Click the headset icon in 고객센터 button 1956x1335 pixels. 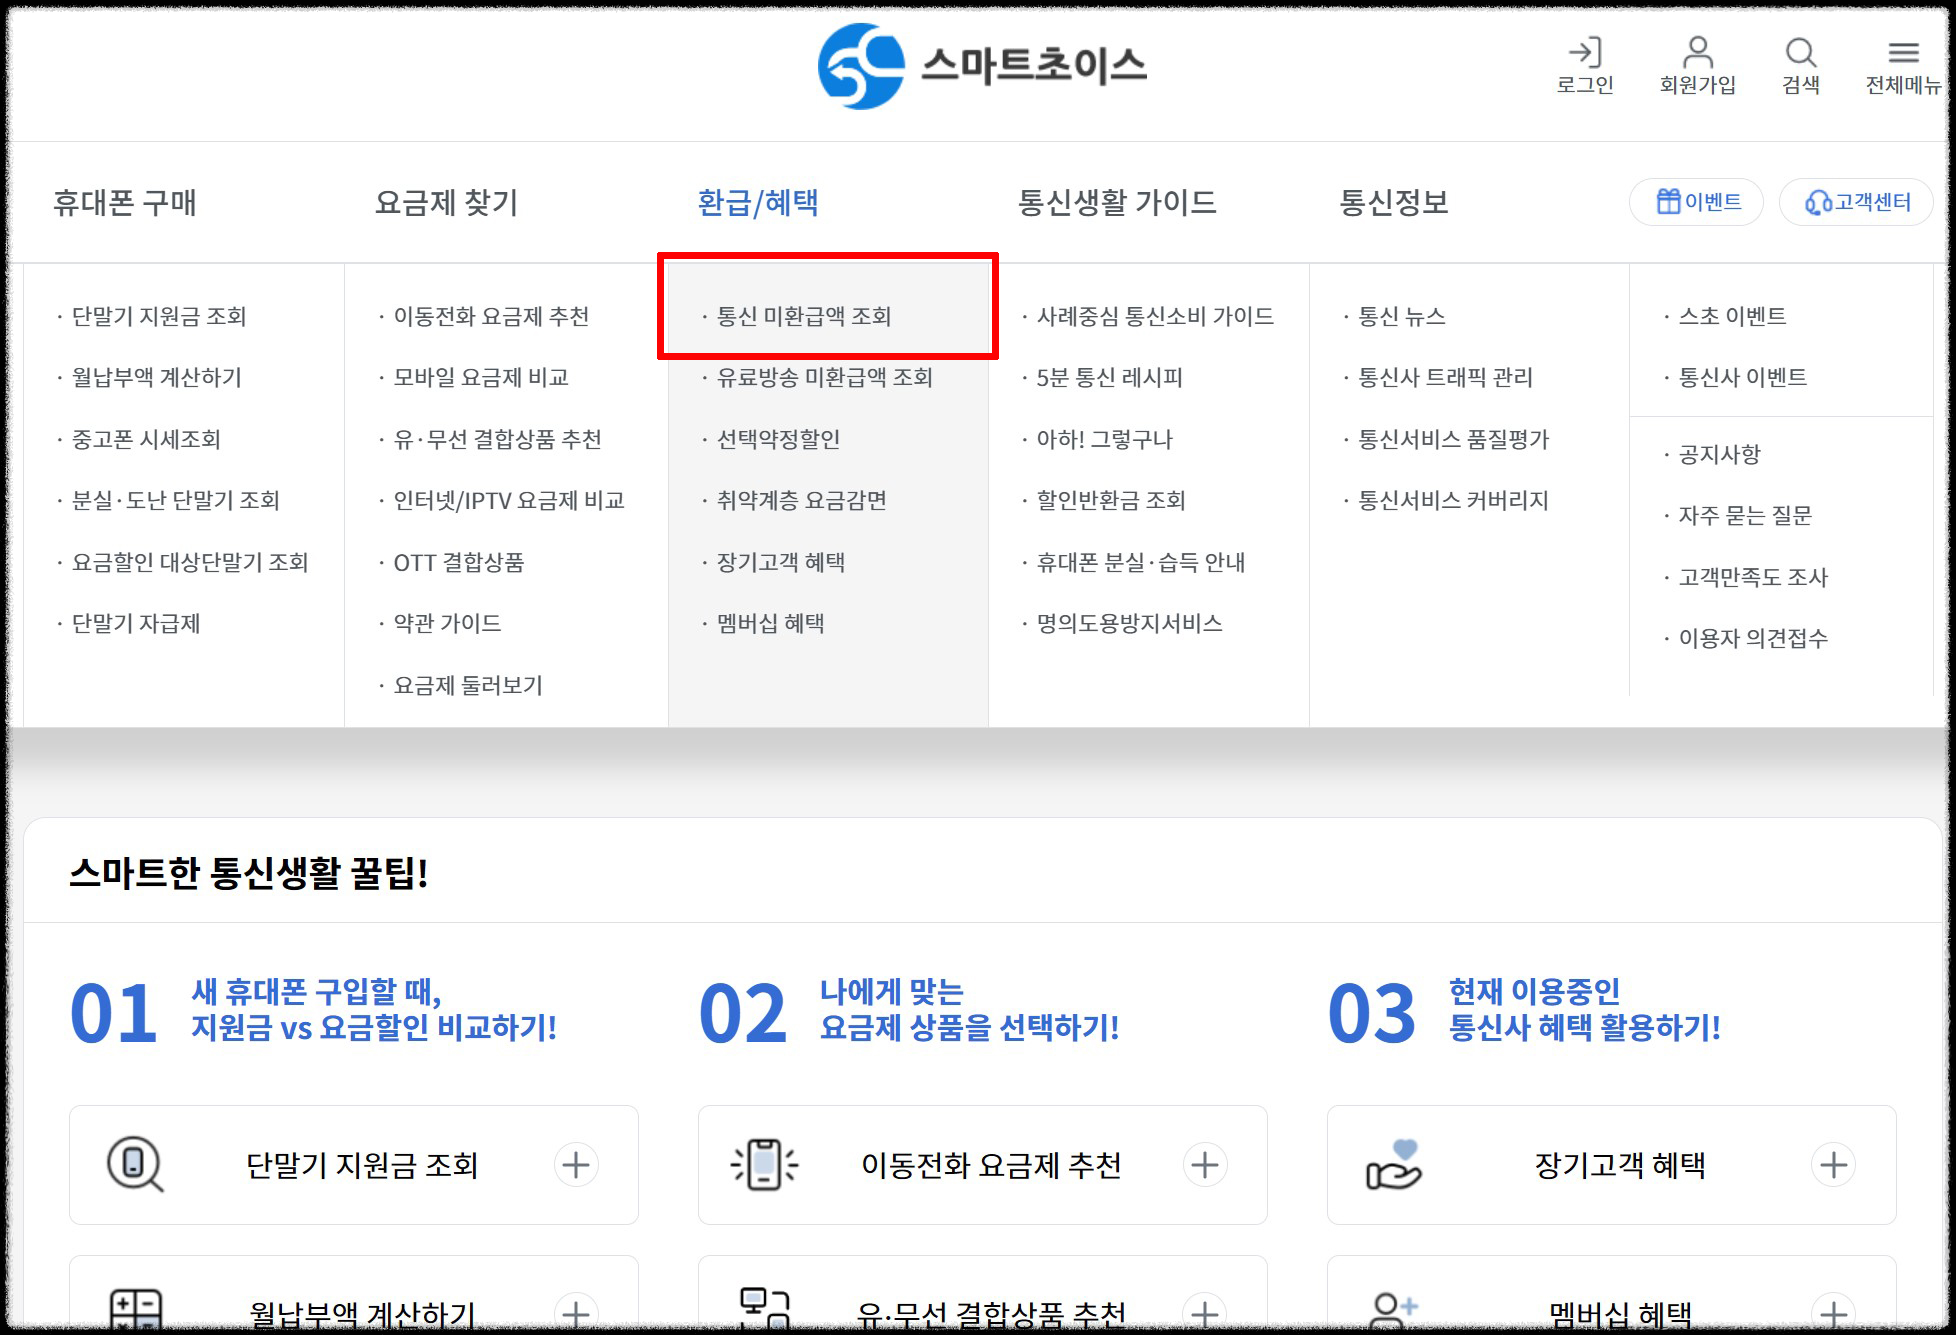click(1817, 202)
